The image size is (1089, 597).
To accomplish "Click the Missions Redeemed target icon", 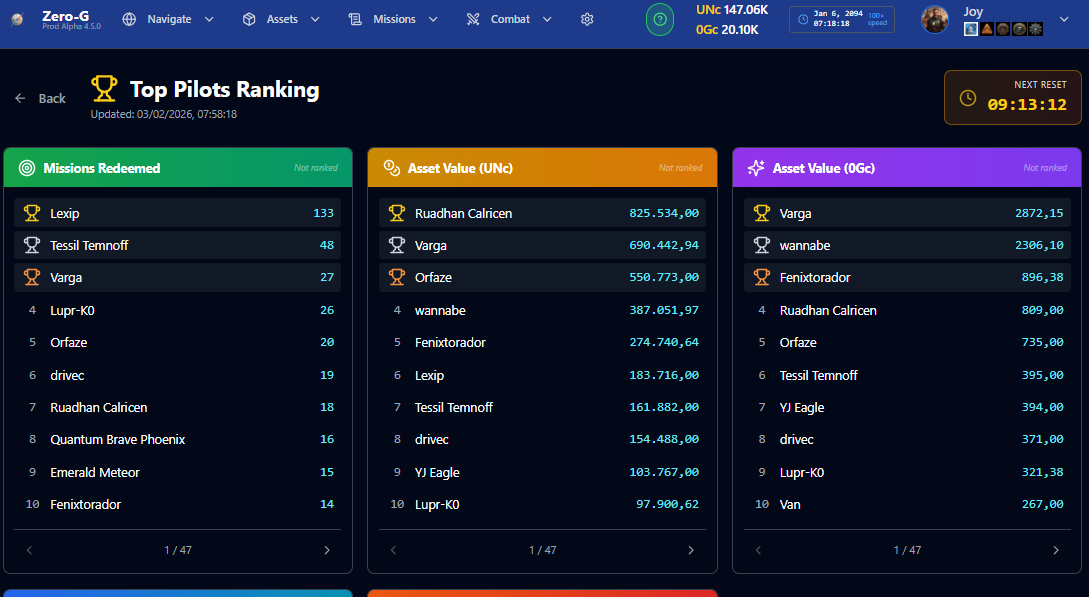I will point(27,168).
